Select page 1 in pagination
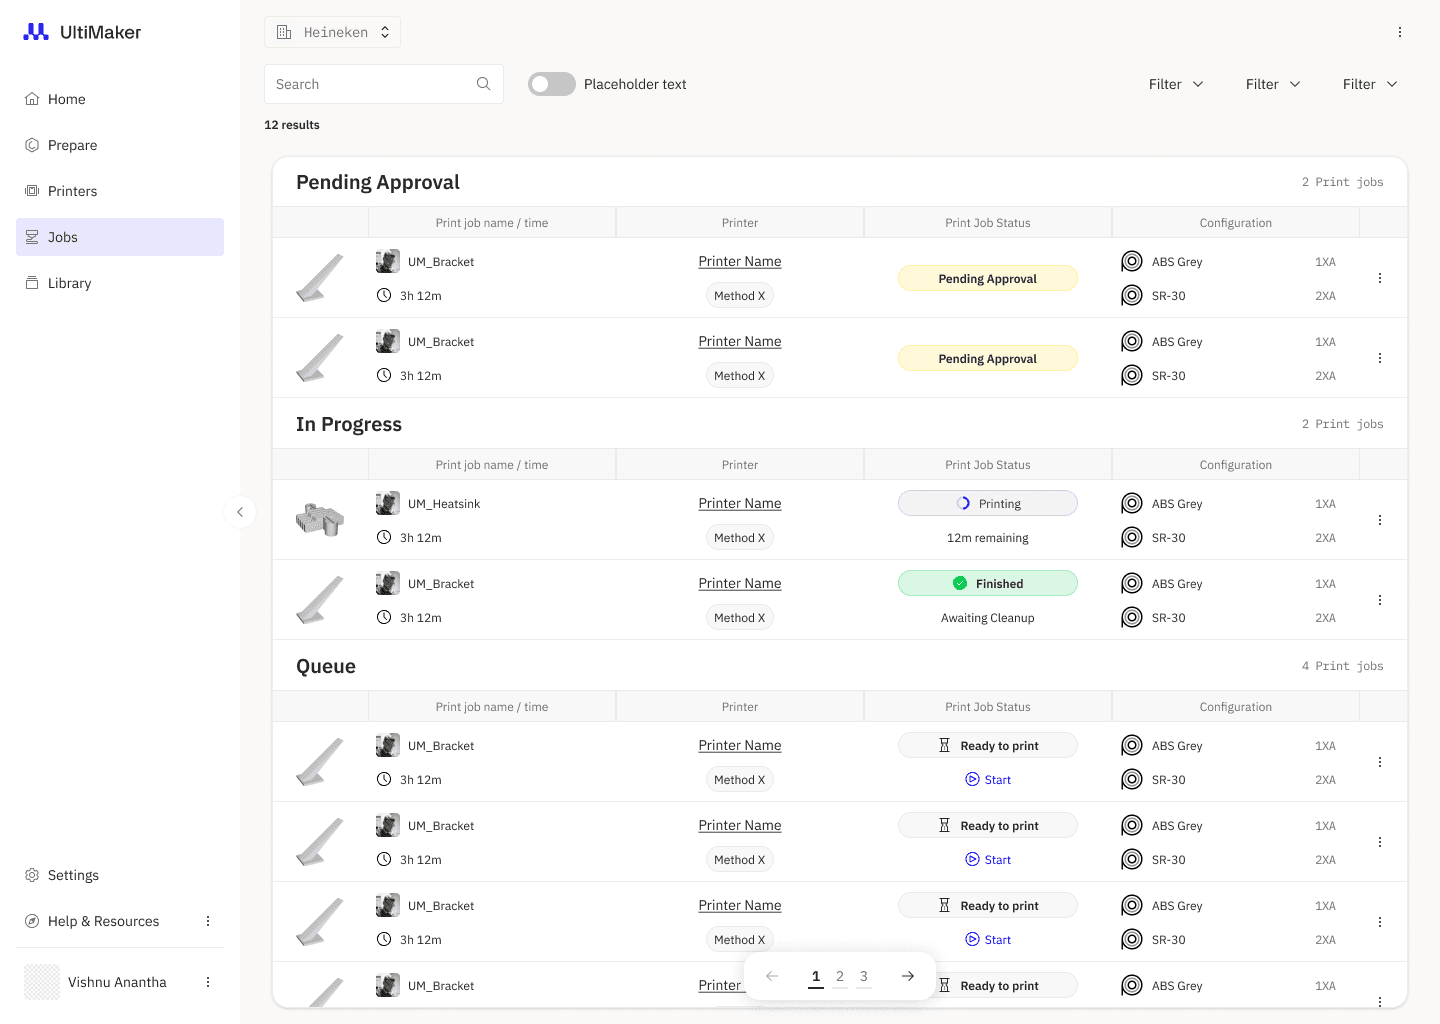This screenshot has height=1024, width=1440. click(816, 977)
